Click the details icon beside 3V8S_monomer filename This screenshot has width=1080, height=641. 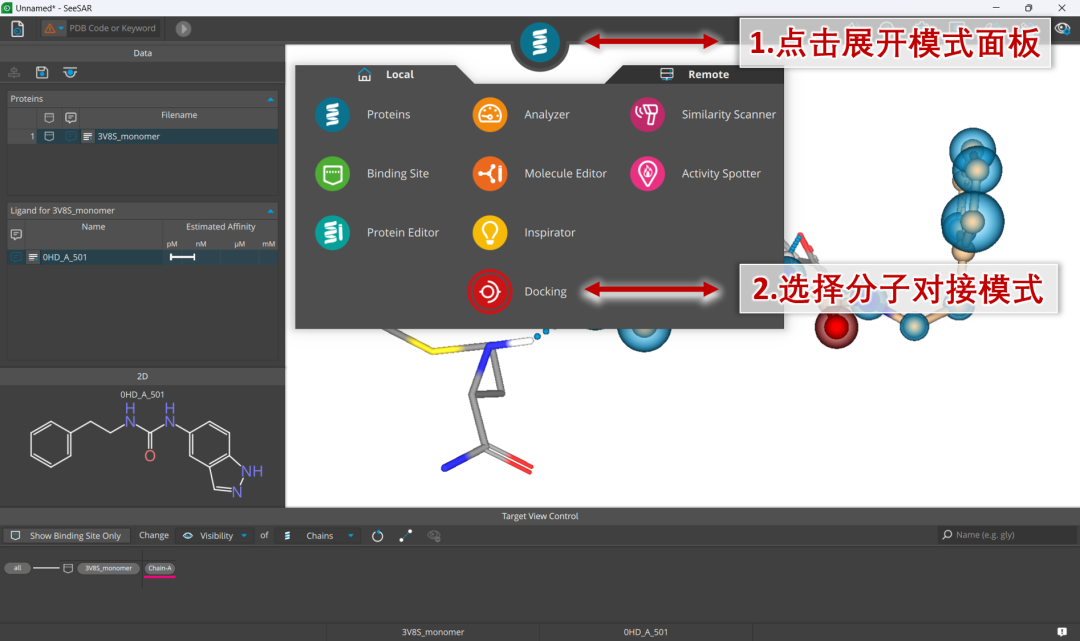pyautogui.click(x=87, y=137)
